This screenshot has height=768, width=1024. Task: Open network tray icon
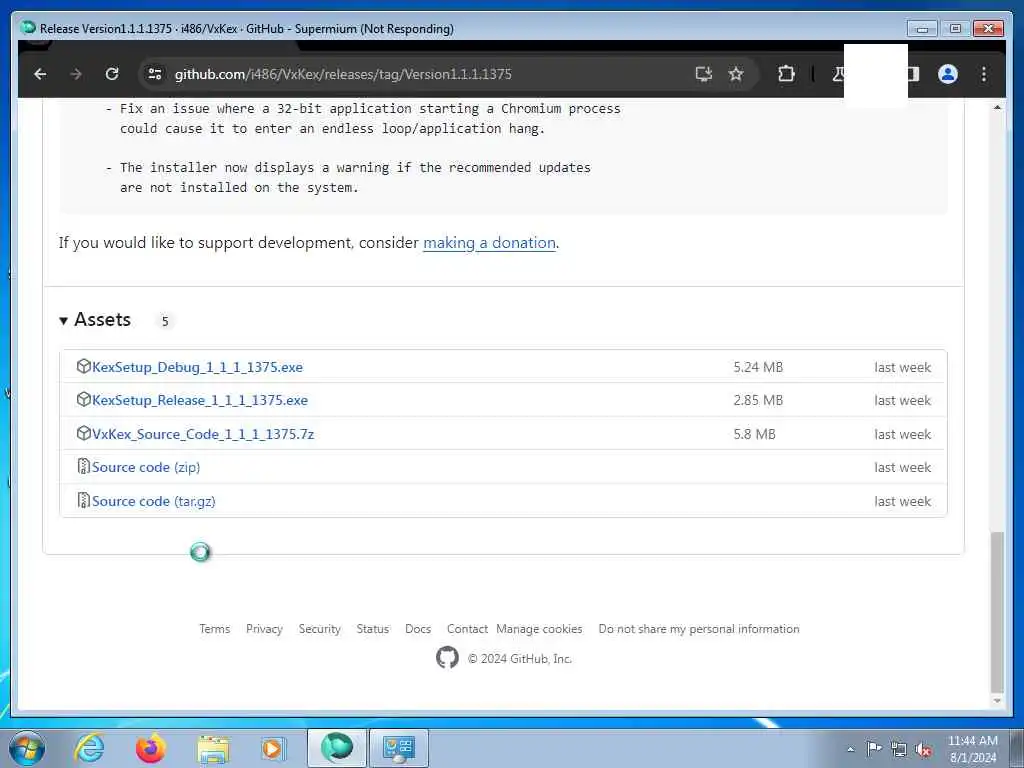click(899, 749)
